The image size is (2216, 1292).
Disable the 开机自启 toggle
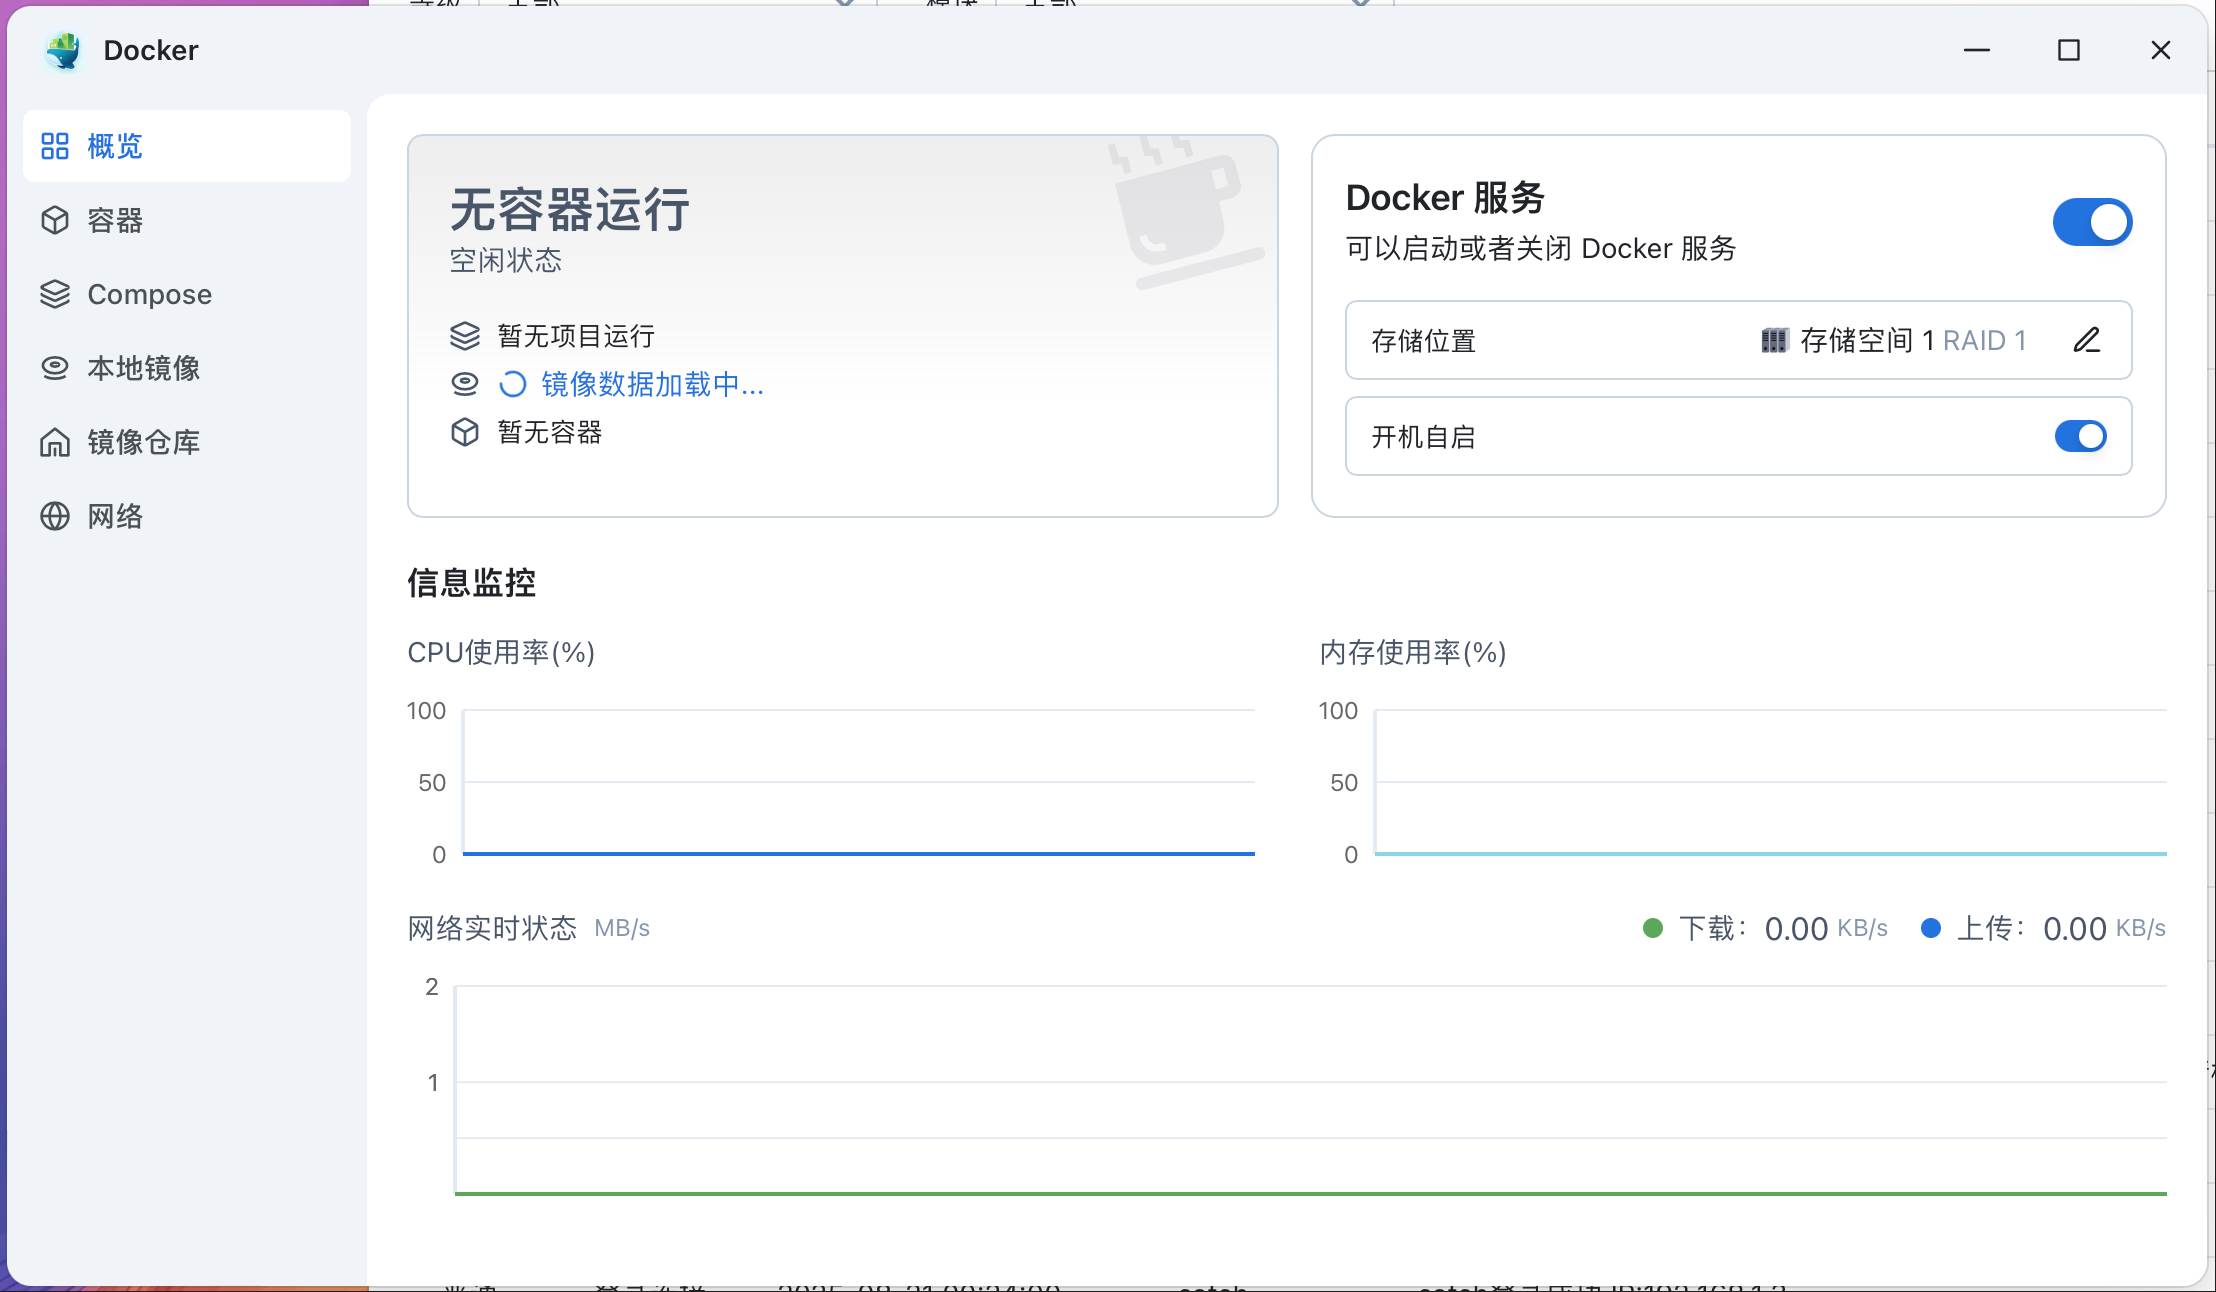(x=2080, y=436)
